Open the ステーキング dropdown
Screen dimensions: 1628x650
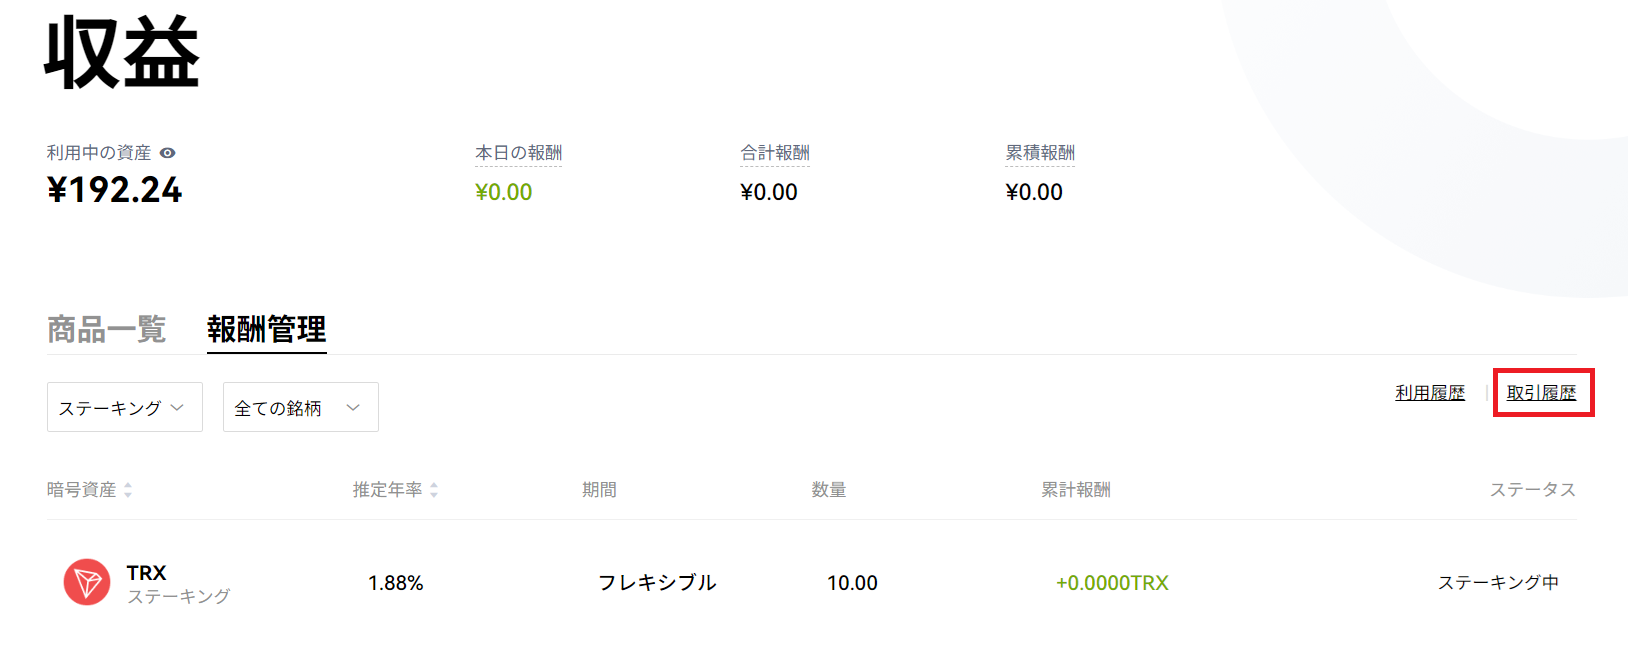125,407
